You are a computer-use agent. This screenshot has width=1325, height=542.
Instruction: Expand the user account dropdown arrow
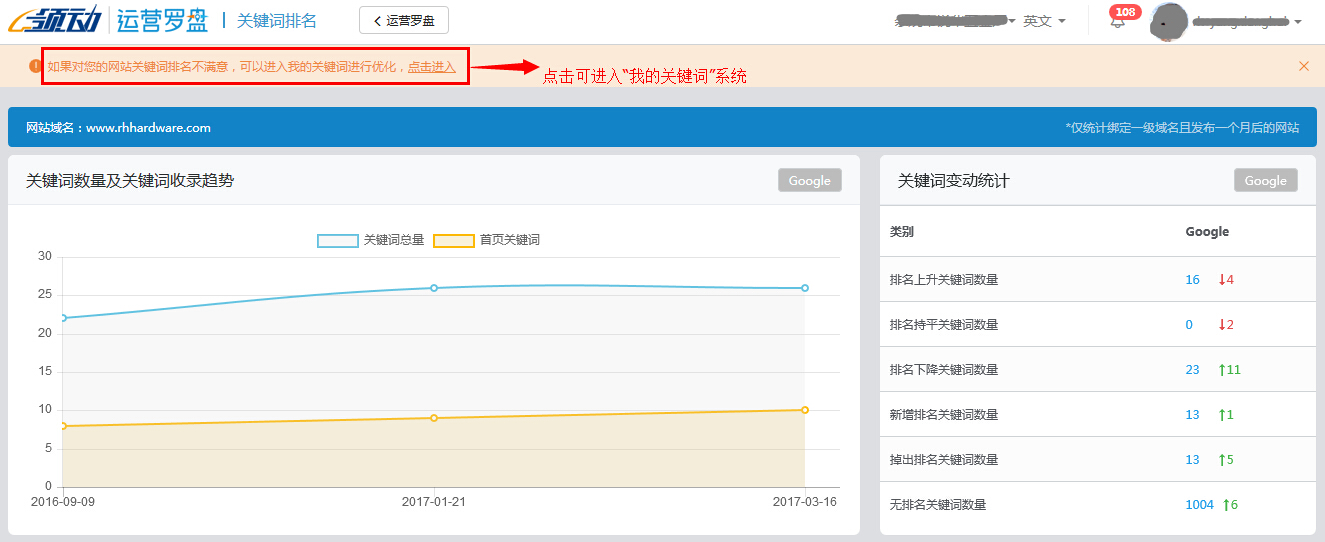coord(1297,22)
